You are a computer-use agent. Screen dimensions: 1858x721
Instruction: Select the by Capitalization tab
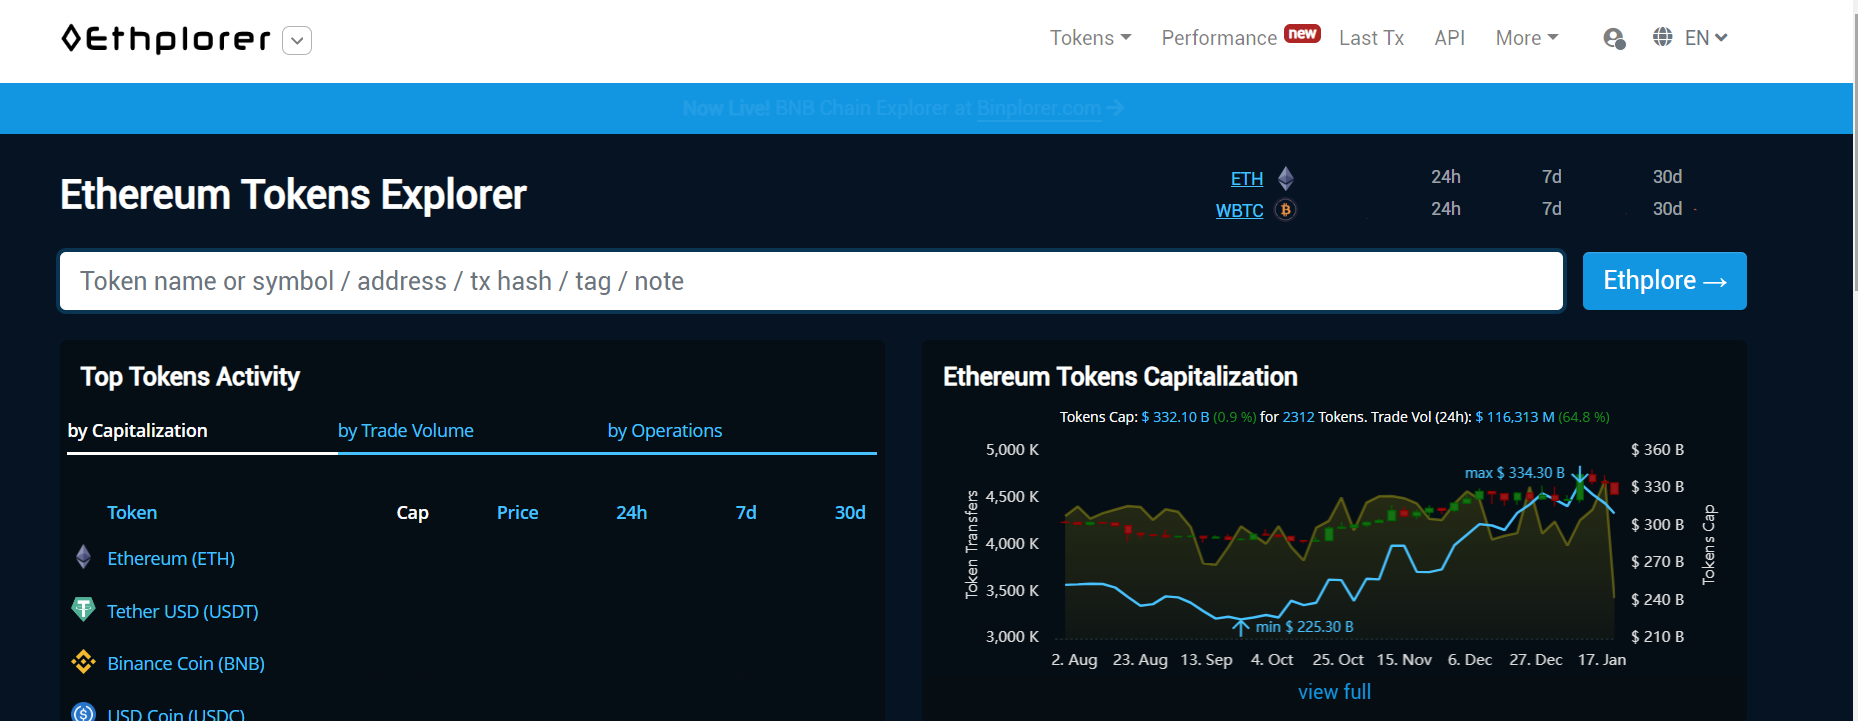coord(138,431)
